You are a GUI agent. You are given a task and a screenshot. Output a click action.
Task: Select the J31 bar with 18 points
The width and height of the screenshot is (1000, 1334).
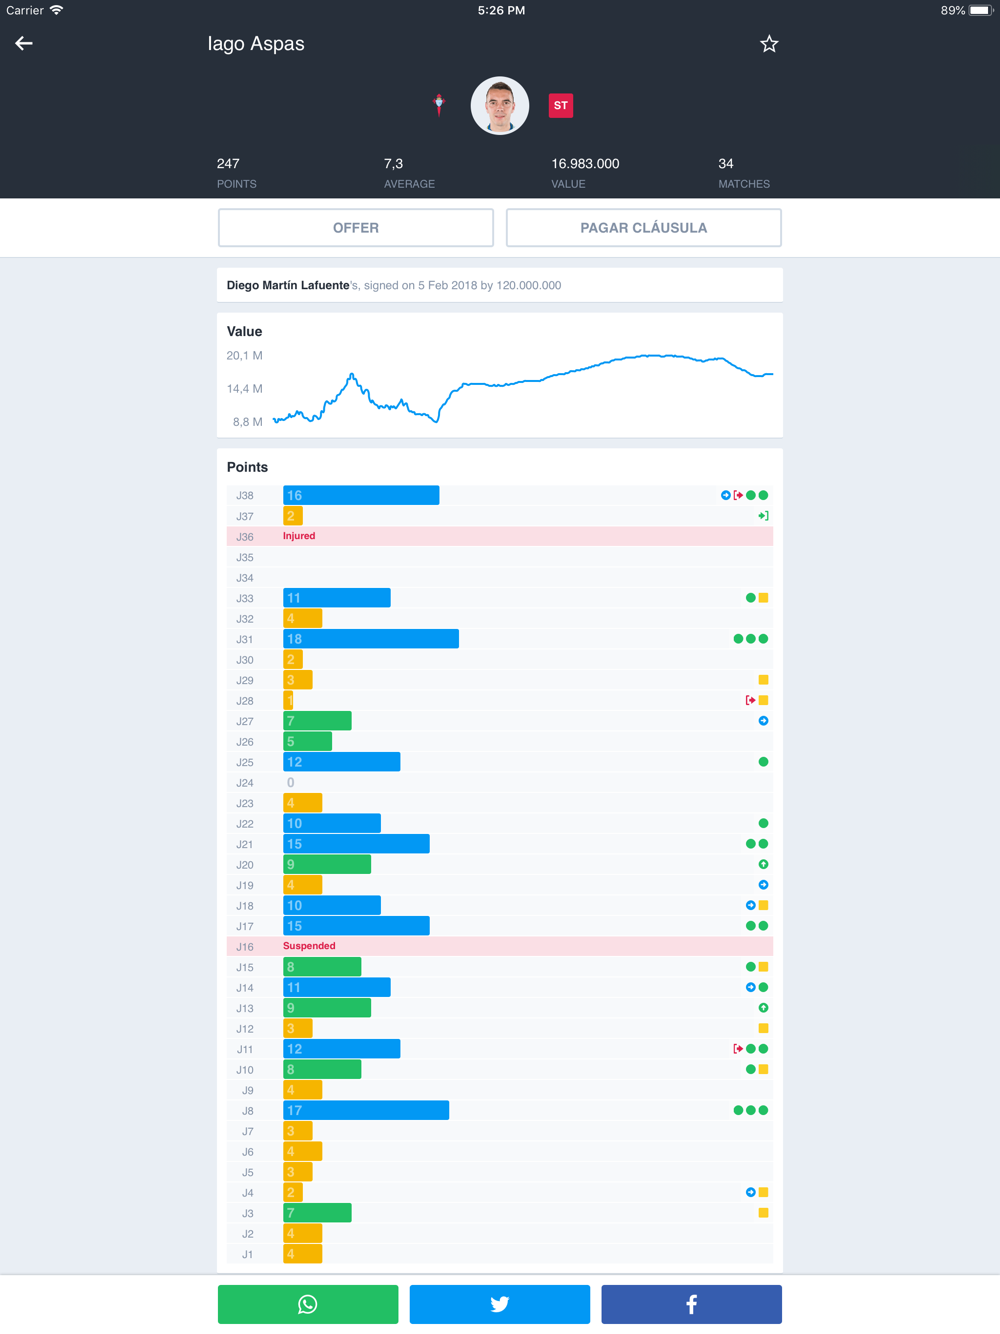[371, 639]
